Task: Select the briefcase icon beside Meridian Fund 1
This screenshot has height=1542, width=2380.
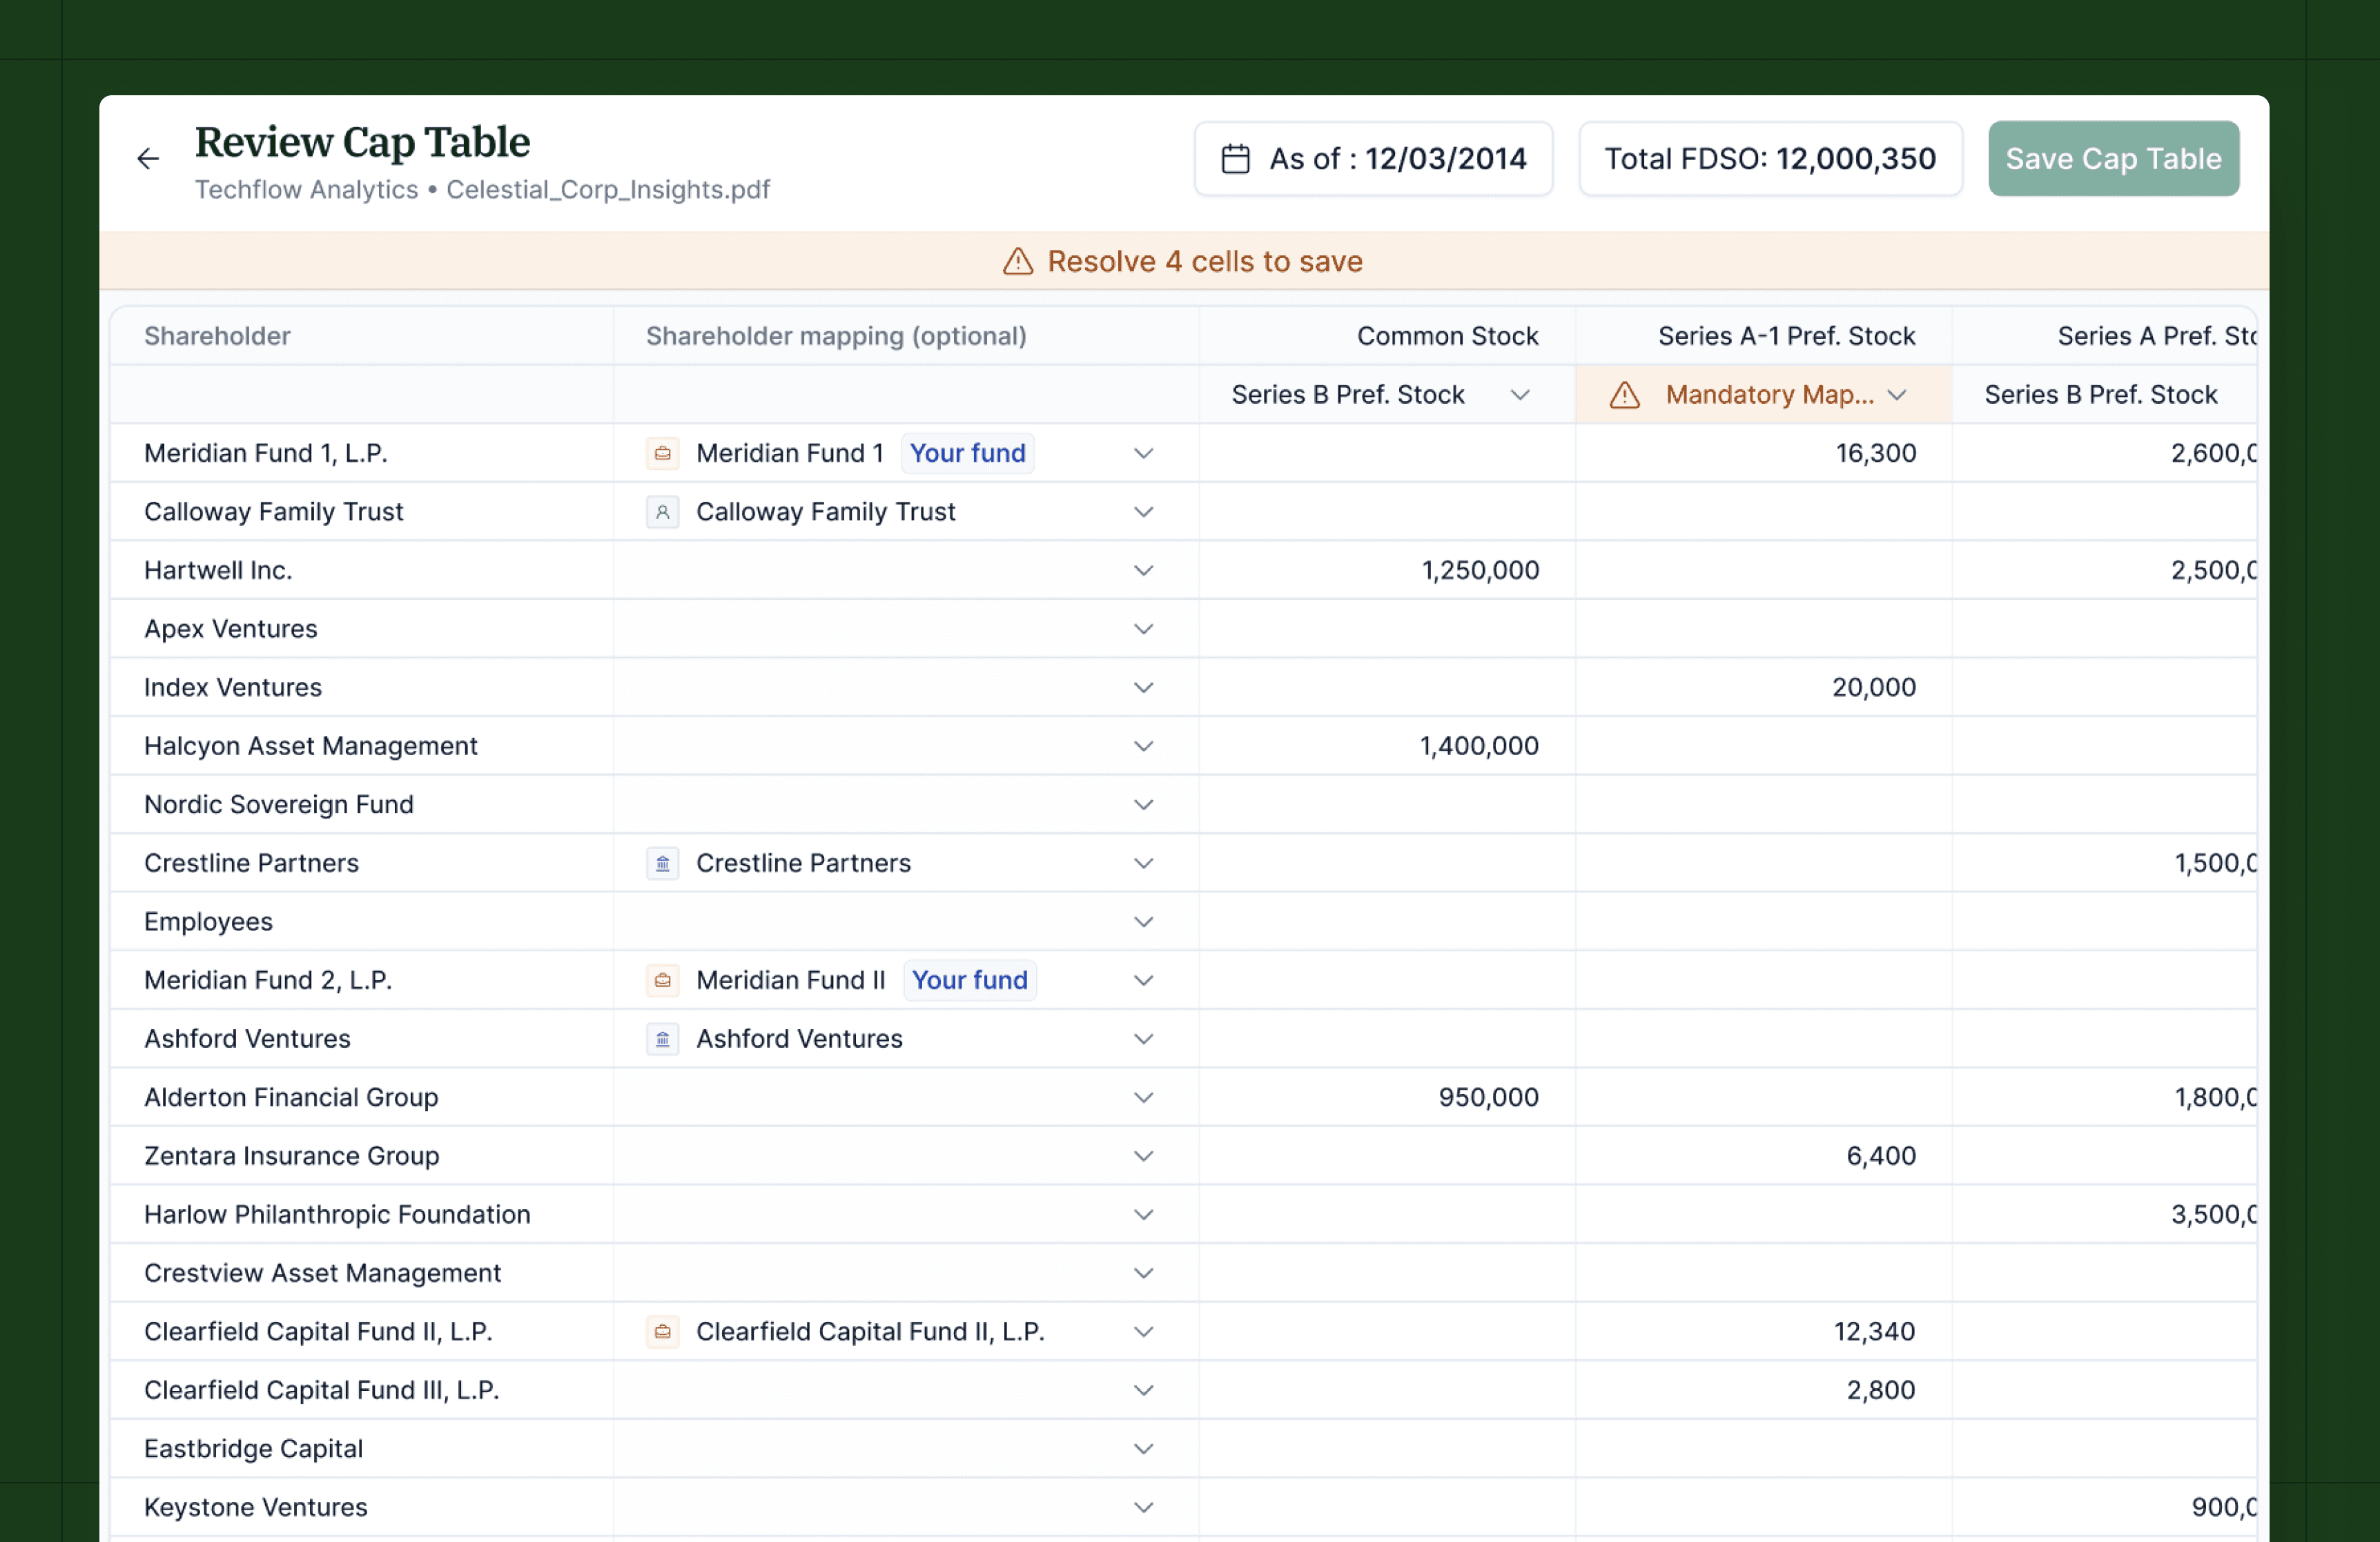Action: click(x=662, y=453)
